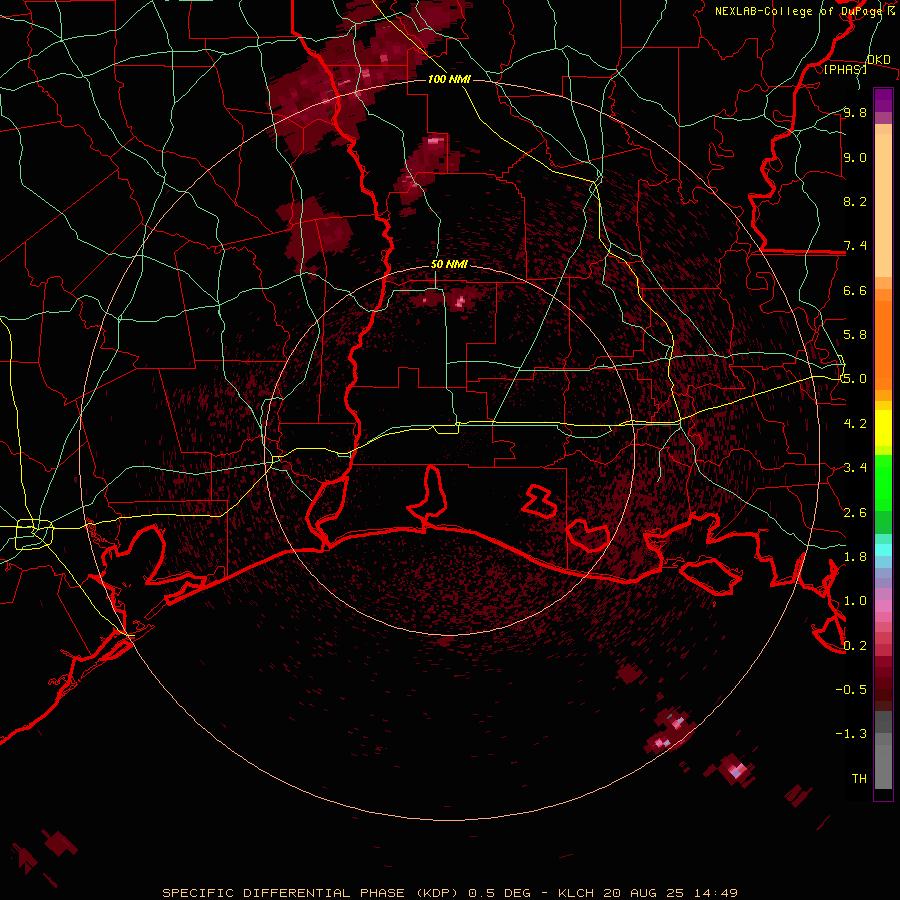Click the 5.0 scale value

tap(855, 379)
